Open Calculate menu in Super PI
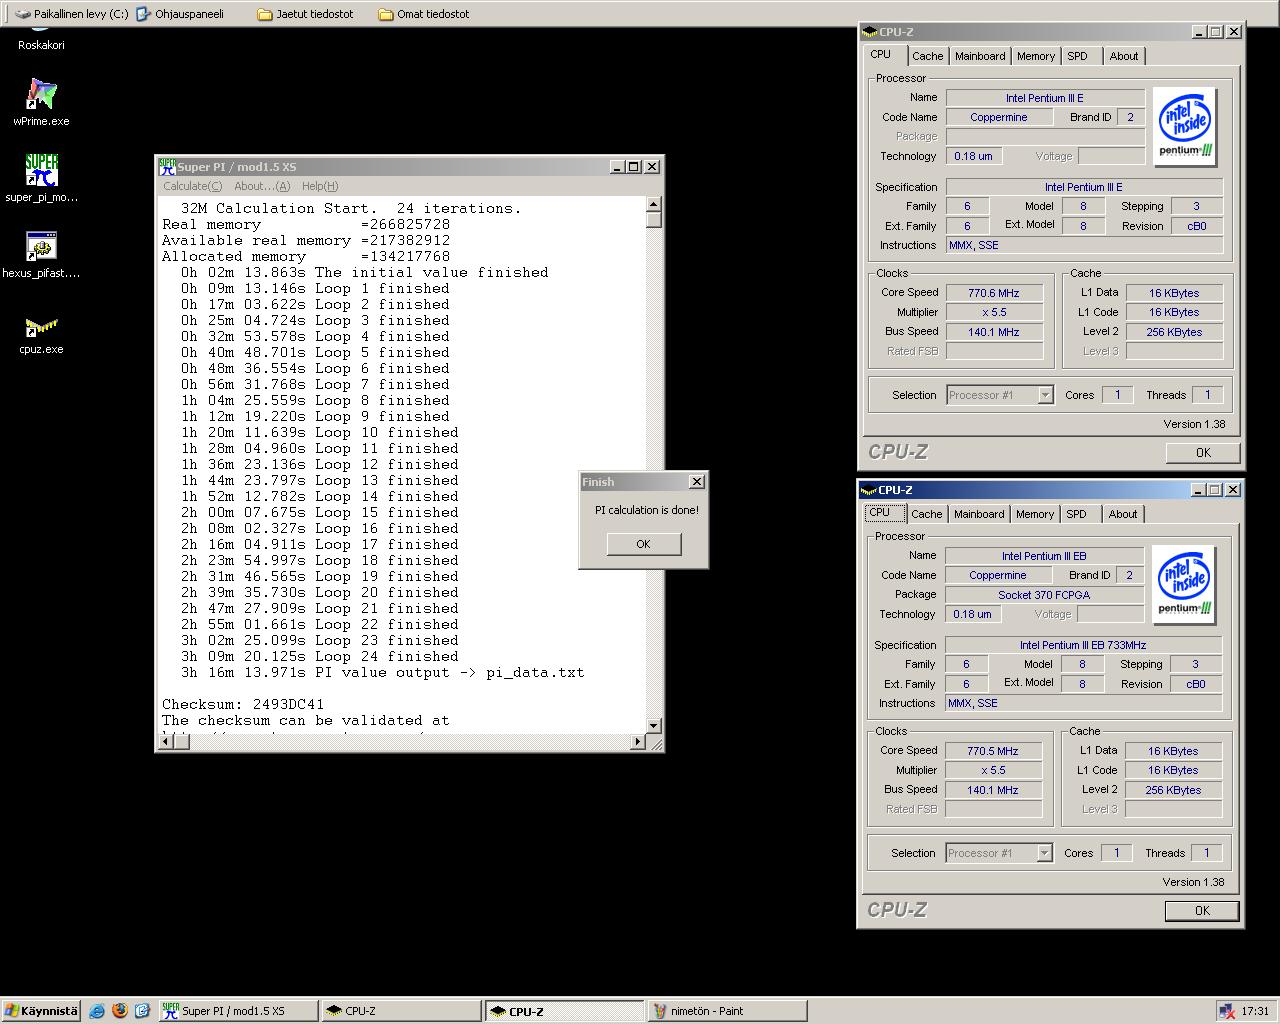The image size is (1280, 1024). [192, 186]
